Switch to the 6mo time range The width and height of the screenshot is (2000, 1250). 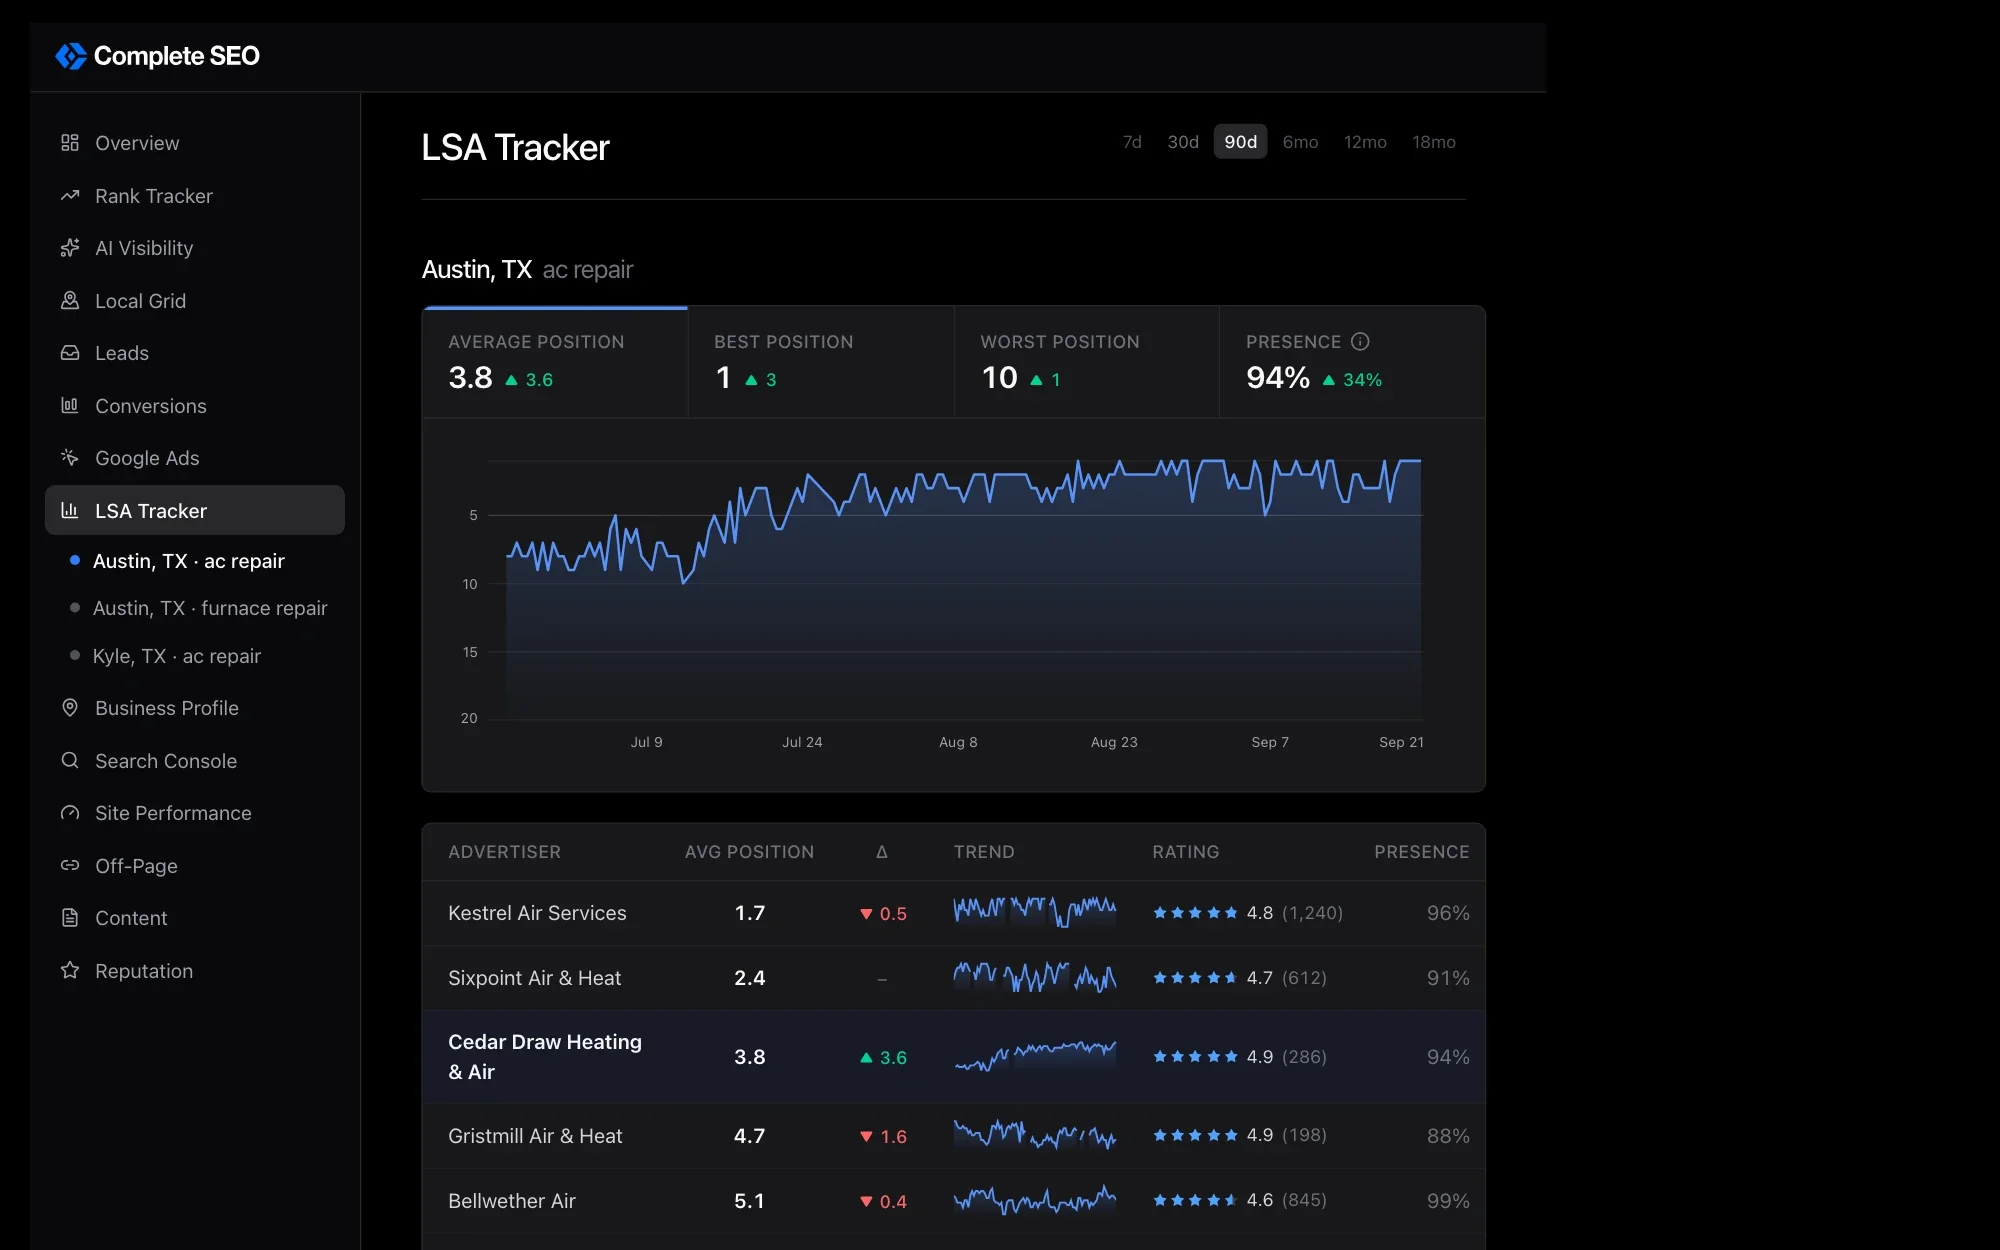(x=1300, y=142)
